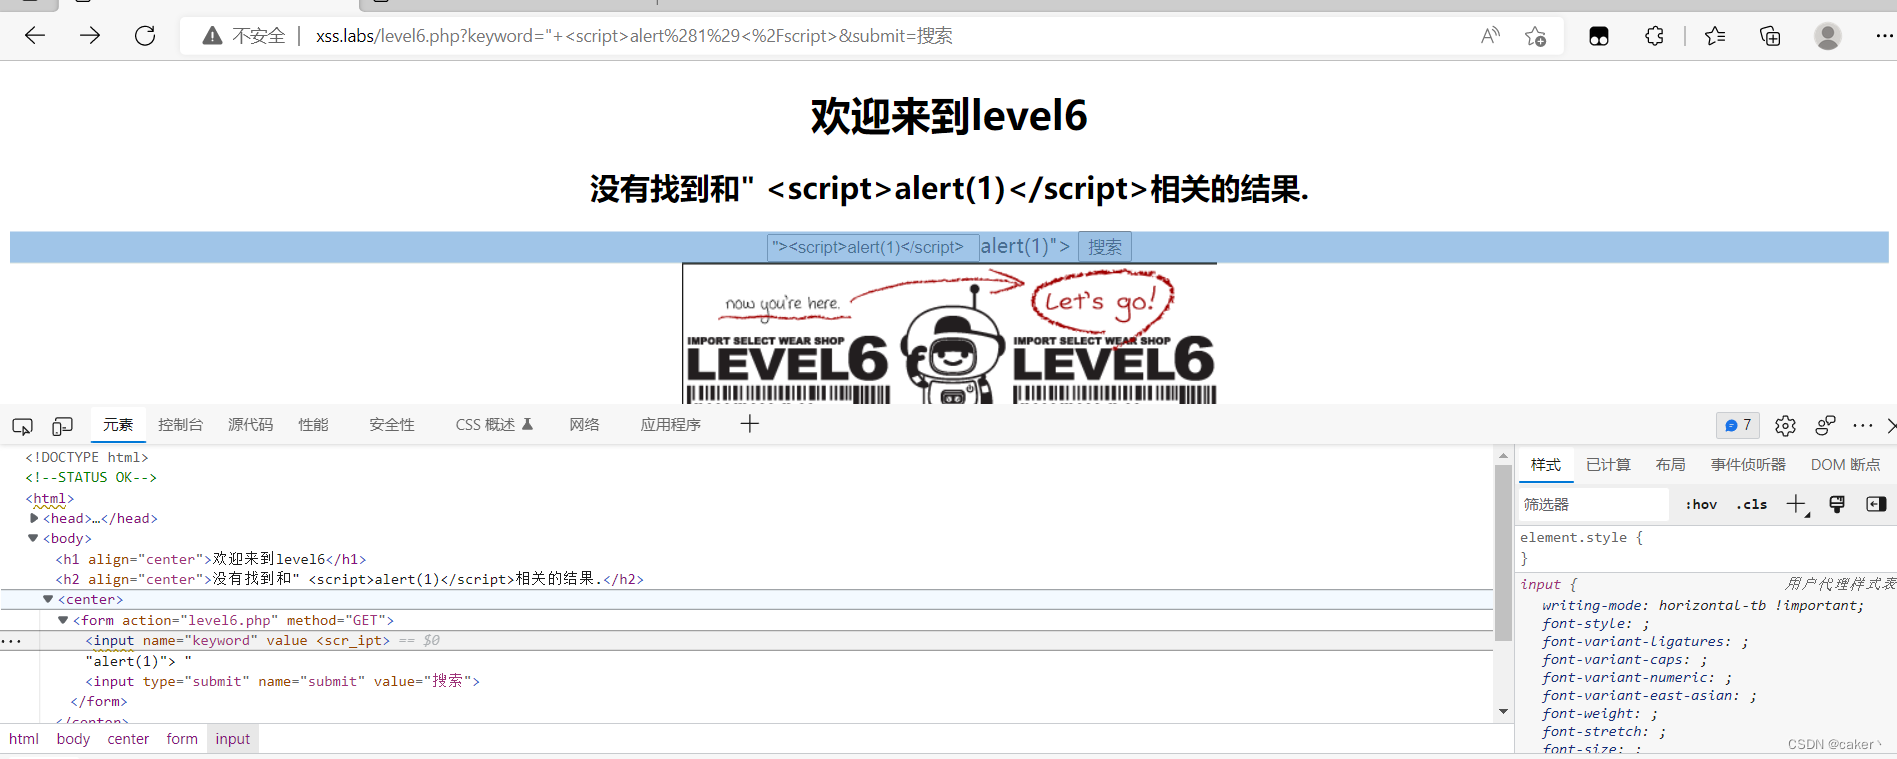1897x759 pixels.
Task: Open the 性能 tab
Action: point(313,425)
